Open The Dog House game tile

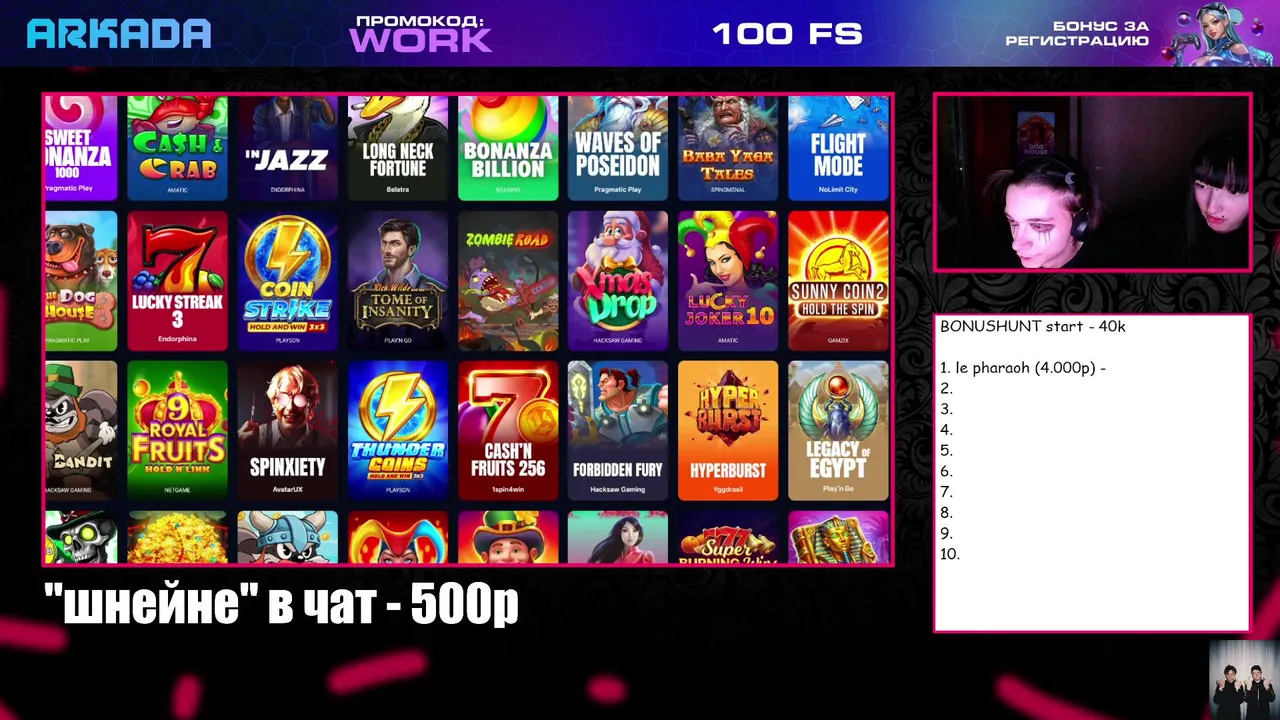(81, 281)
